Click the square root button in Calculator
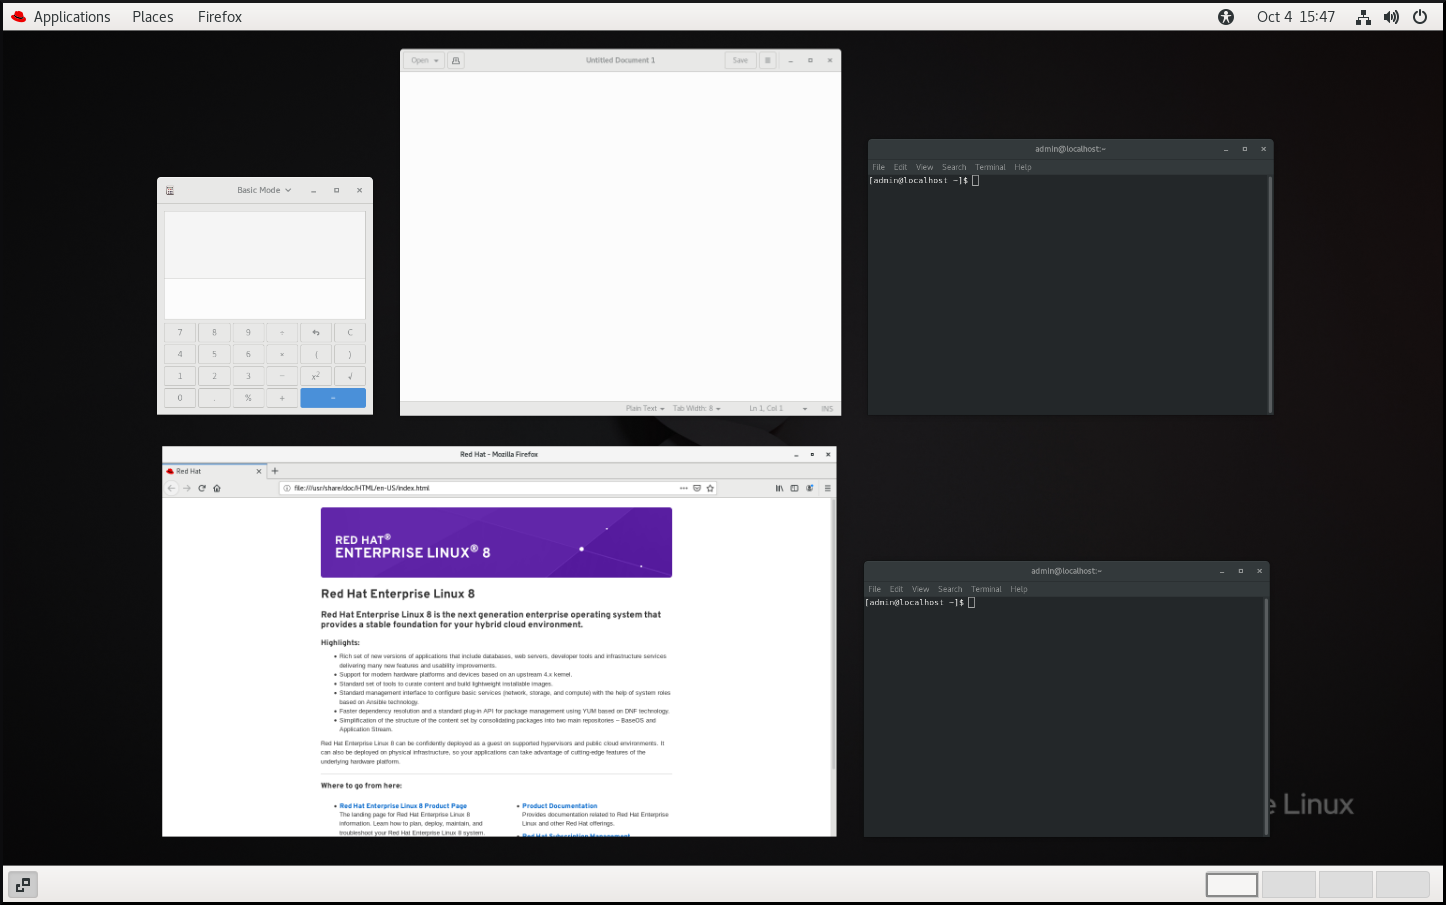The image size is (1446, 905). (350, 376)
